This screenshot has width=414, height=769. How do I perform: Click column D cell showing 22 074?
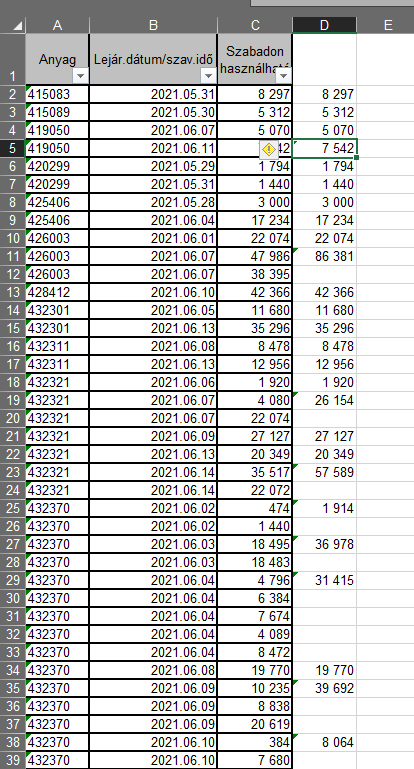pos(325,238)
